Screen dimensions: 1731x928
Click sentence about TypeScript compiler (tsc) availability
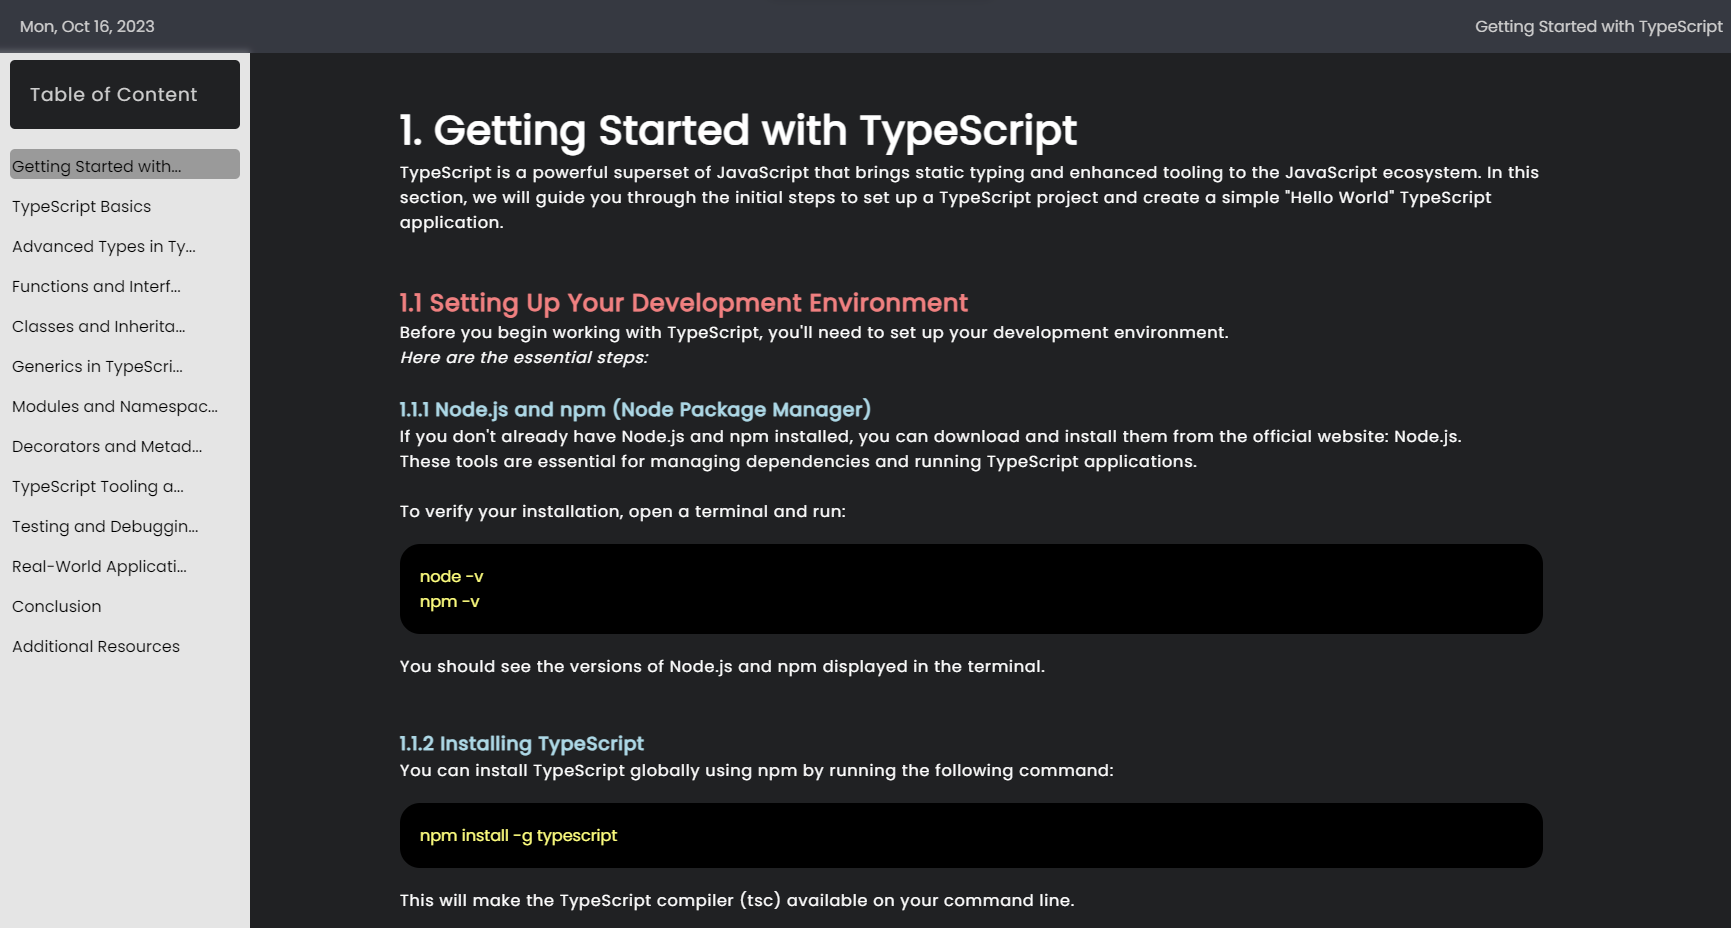(x=737, y=900)
